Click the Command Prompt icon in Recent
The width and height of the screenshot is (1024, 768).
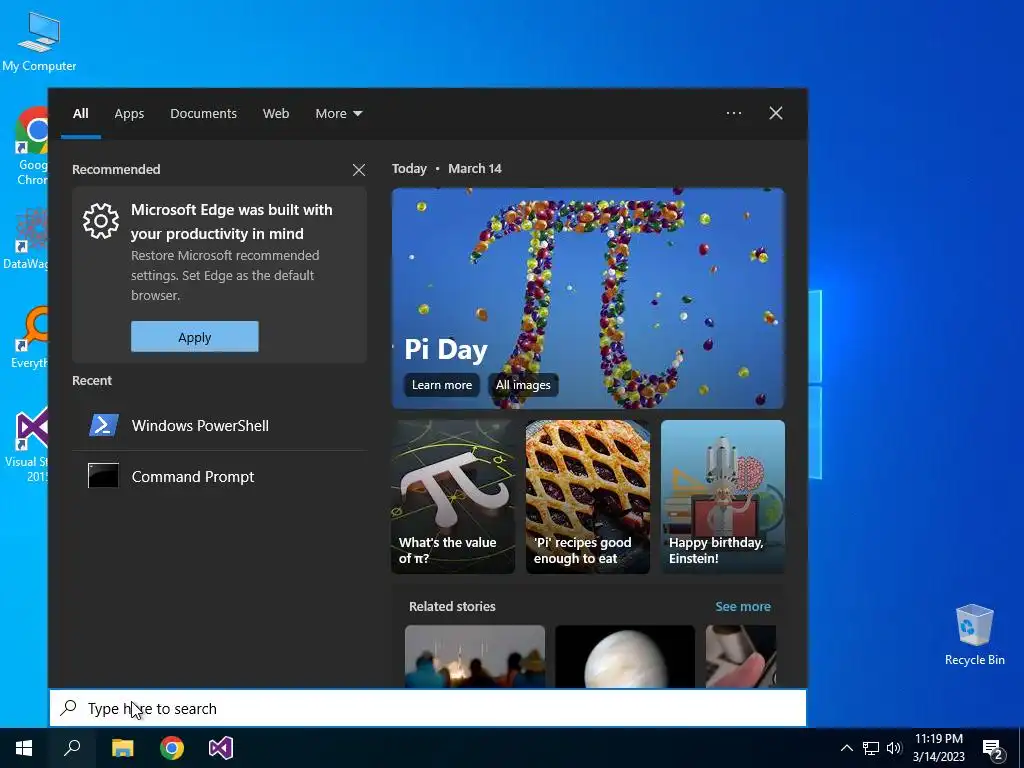click(103, 476)
